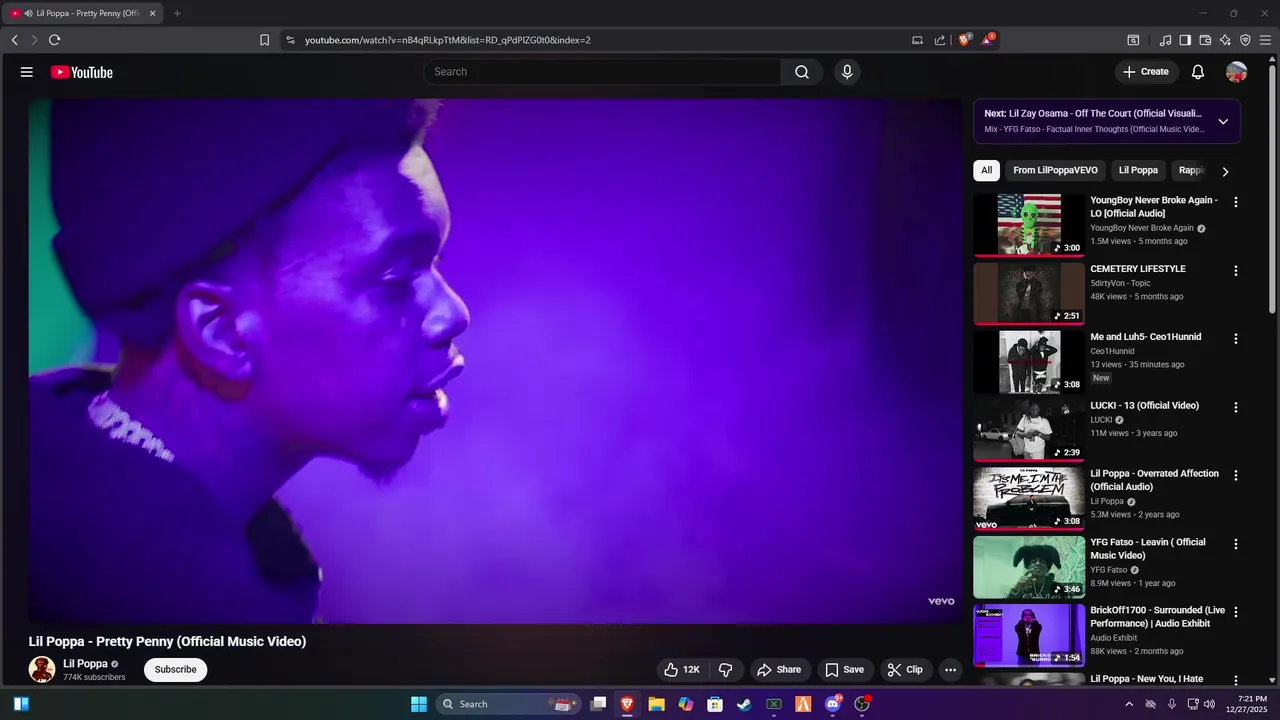Click the Create button

point(1146,72)
